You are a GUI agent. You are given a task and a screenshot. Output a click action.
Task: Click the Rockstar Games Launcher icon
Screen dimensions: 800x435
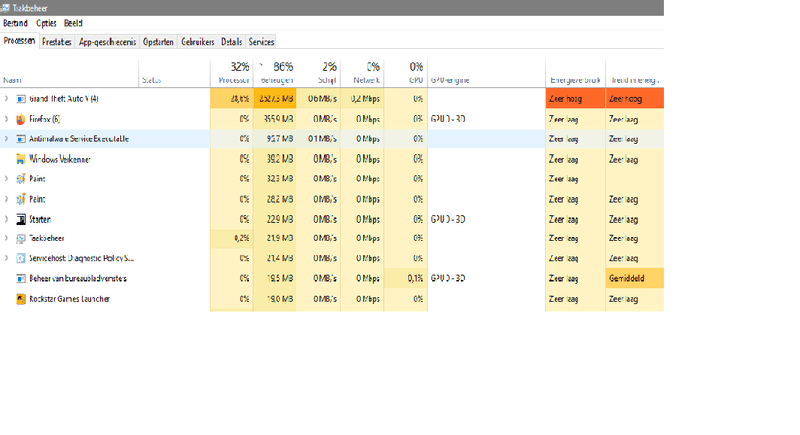point(20,299)
